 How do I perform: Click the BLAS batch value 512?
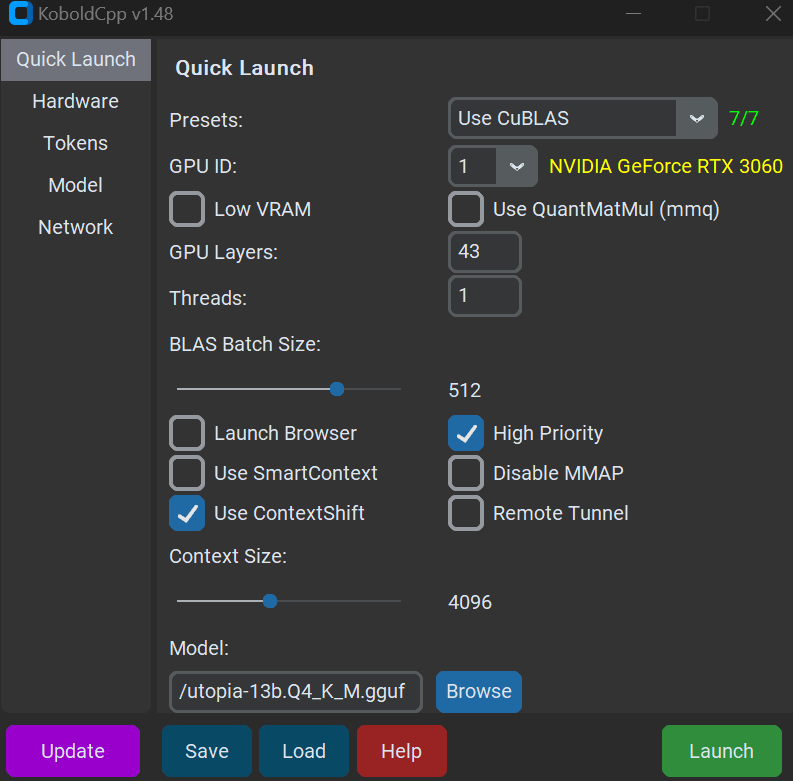465,390
